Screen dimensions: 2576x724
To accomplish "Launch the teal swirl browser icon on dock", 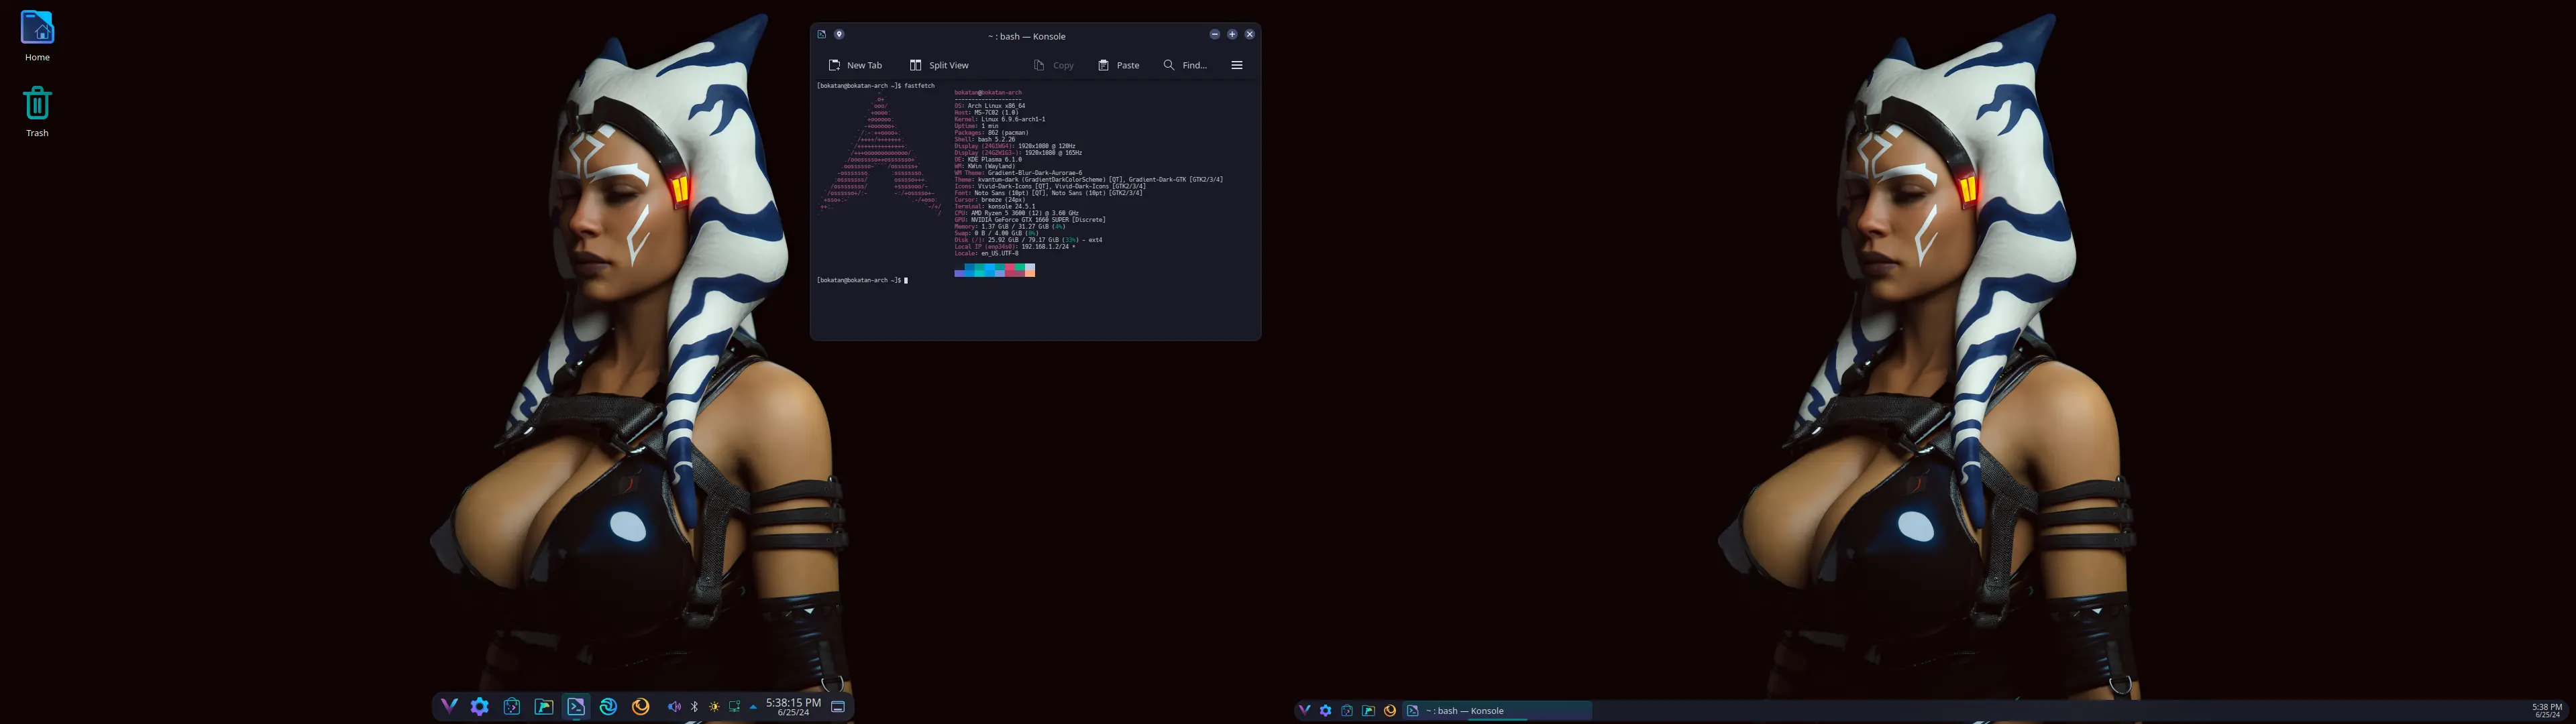I will point(608,706).
